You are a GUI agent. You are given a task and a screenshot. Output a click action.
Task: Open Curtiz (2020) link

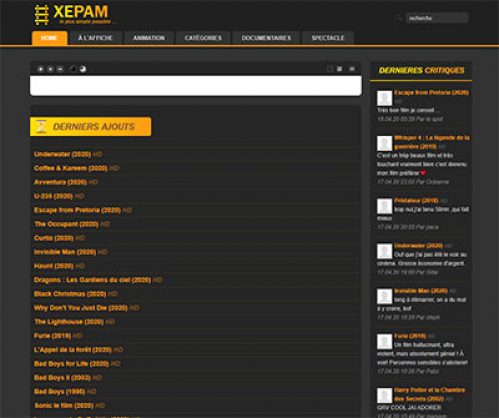(x=54, y=238)
